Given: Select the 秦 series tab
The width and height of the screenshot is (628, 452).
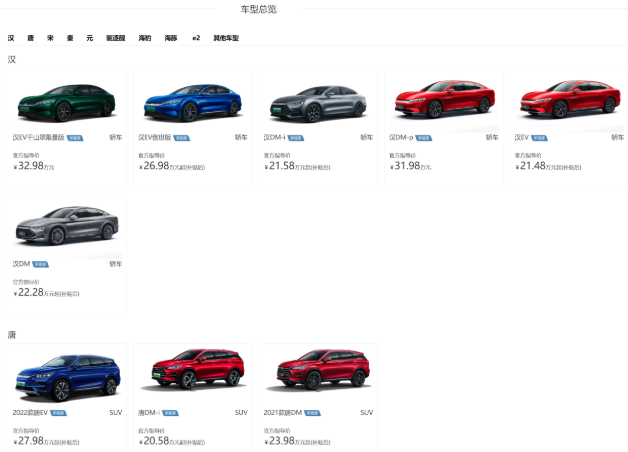Looking at the screenshot, I should coord(70,38).
